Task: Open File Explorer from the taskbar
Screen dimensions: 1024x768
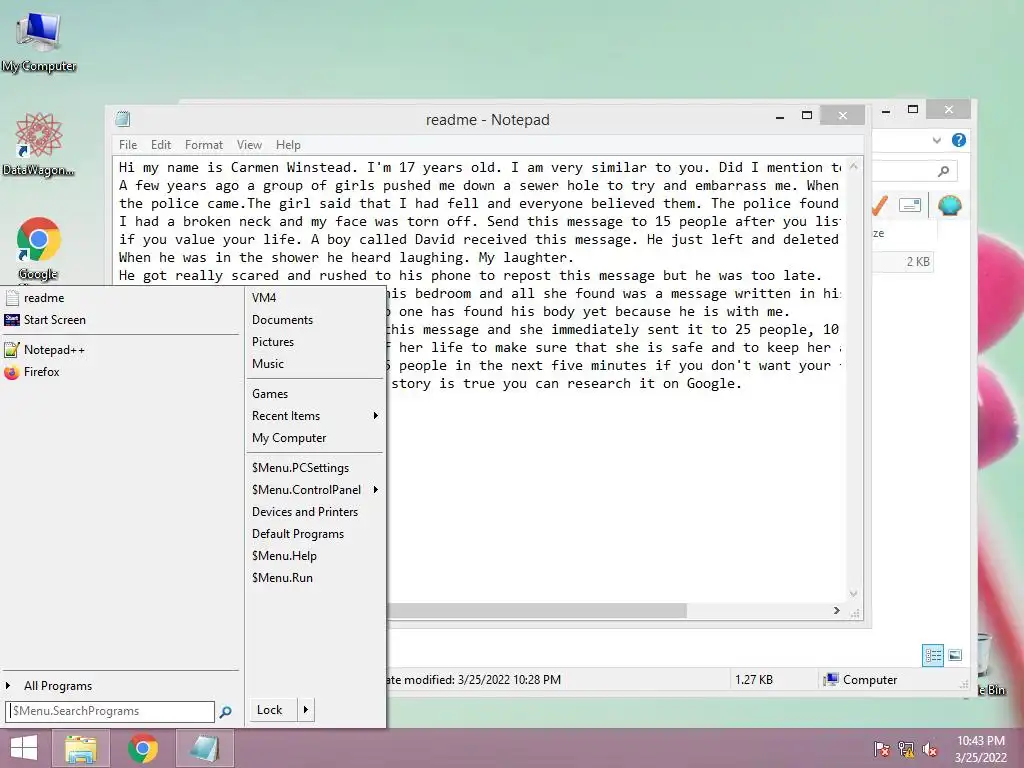Action: (81, 748)
